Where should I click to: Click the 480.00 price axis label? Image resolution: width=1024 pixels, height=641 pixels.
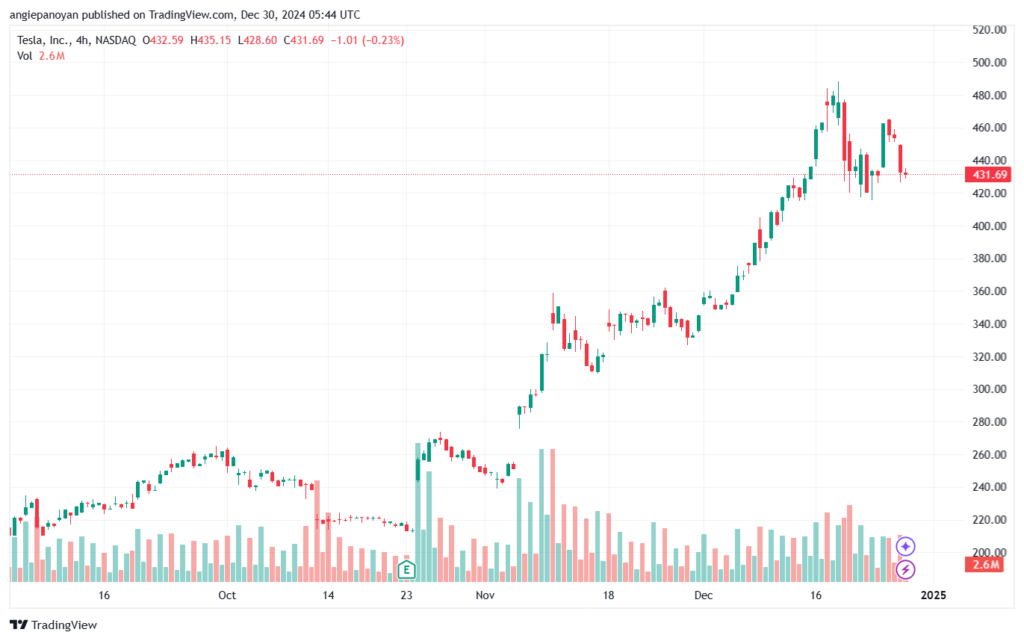click(x=989, y=95)
